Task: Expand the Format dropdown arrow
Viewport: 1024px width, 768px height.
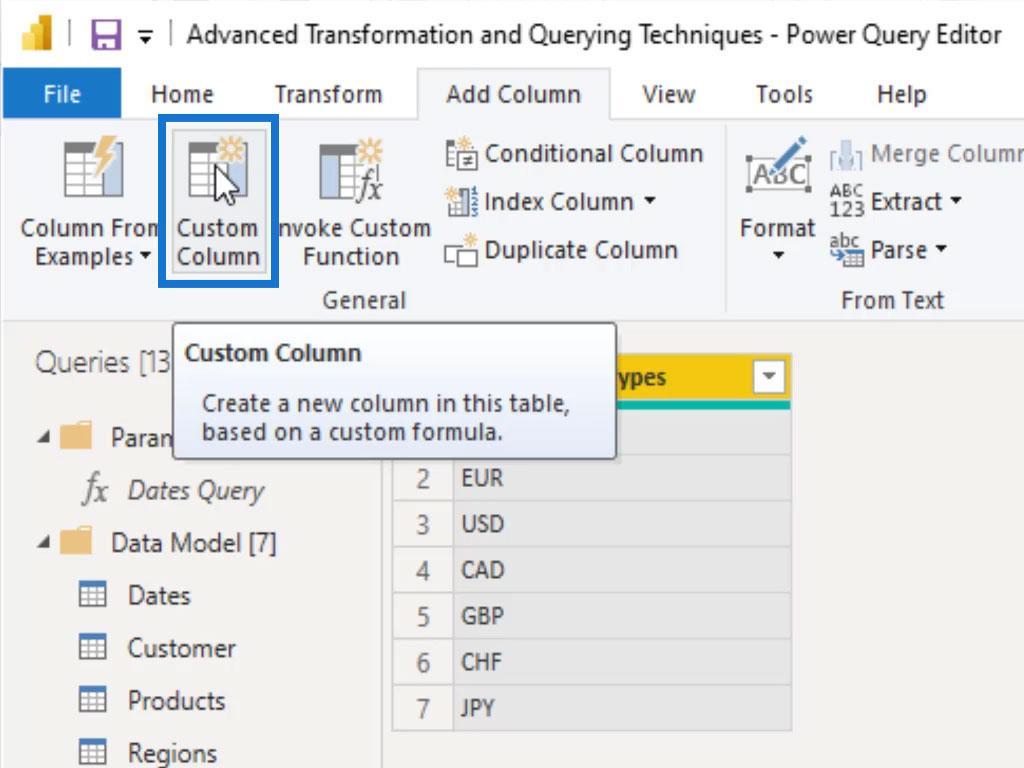Action: pyautogui.click(x=778, y=255)
